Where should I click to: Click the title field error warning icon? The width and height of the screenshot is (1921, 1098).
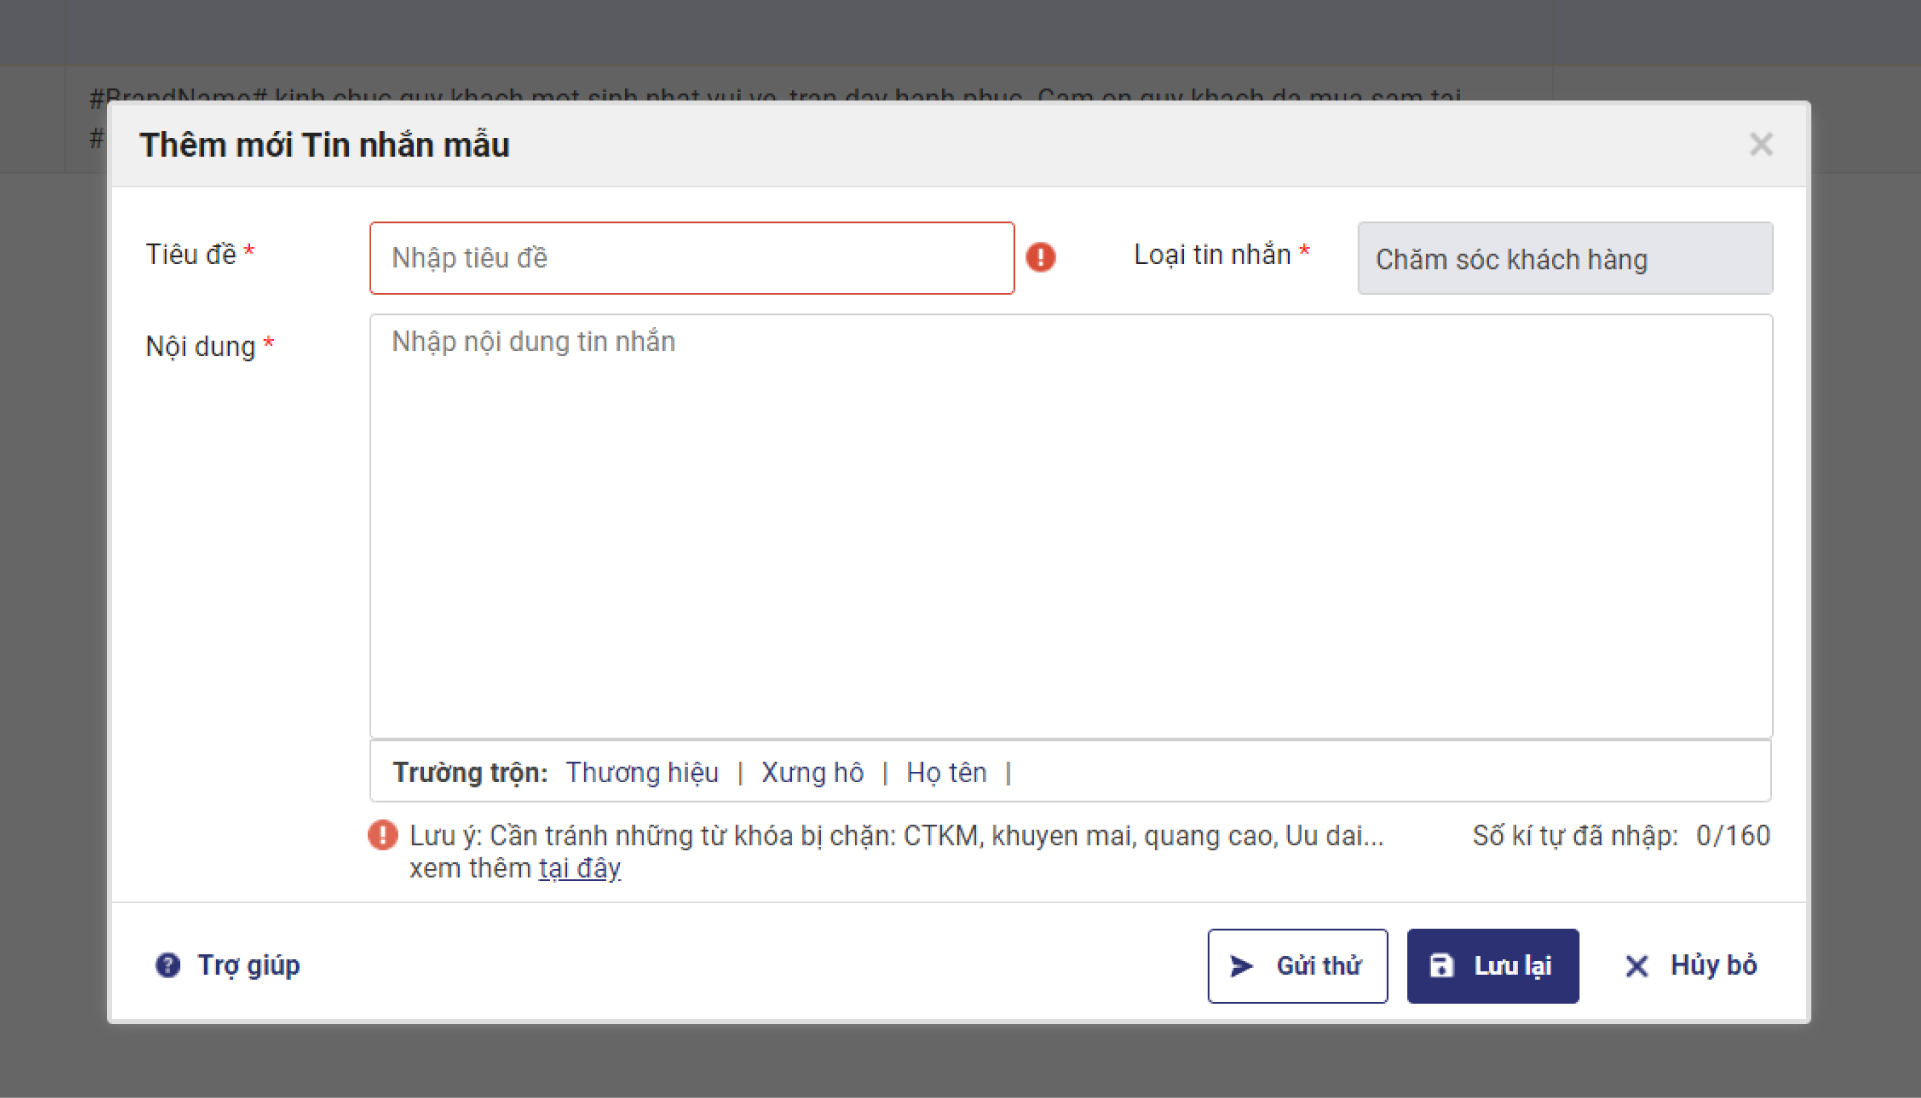(1040, 257)
